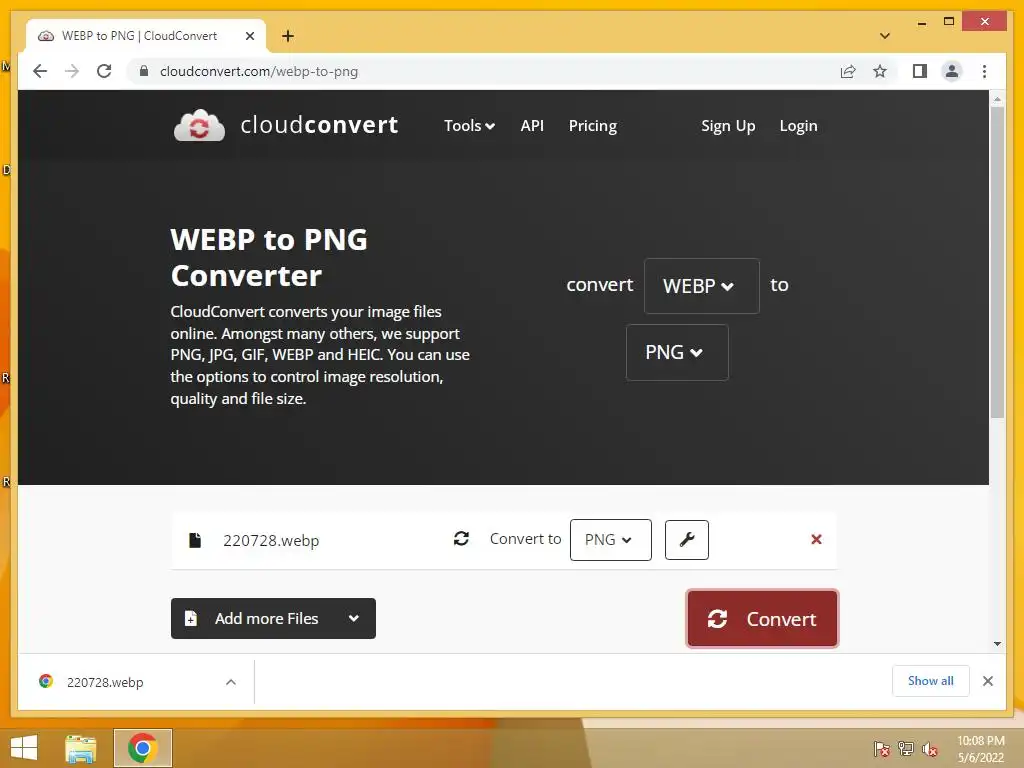This screenshot has width=1024, height=768.
Task: Open the WEBP source format dropdown
Action: [x=701, y=286]
